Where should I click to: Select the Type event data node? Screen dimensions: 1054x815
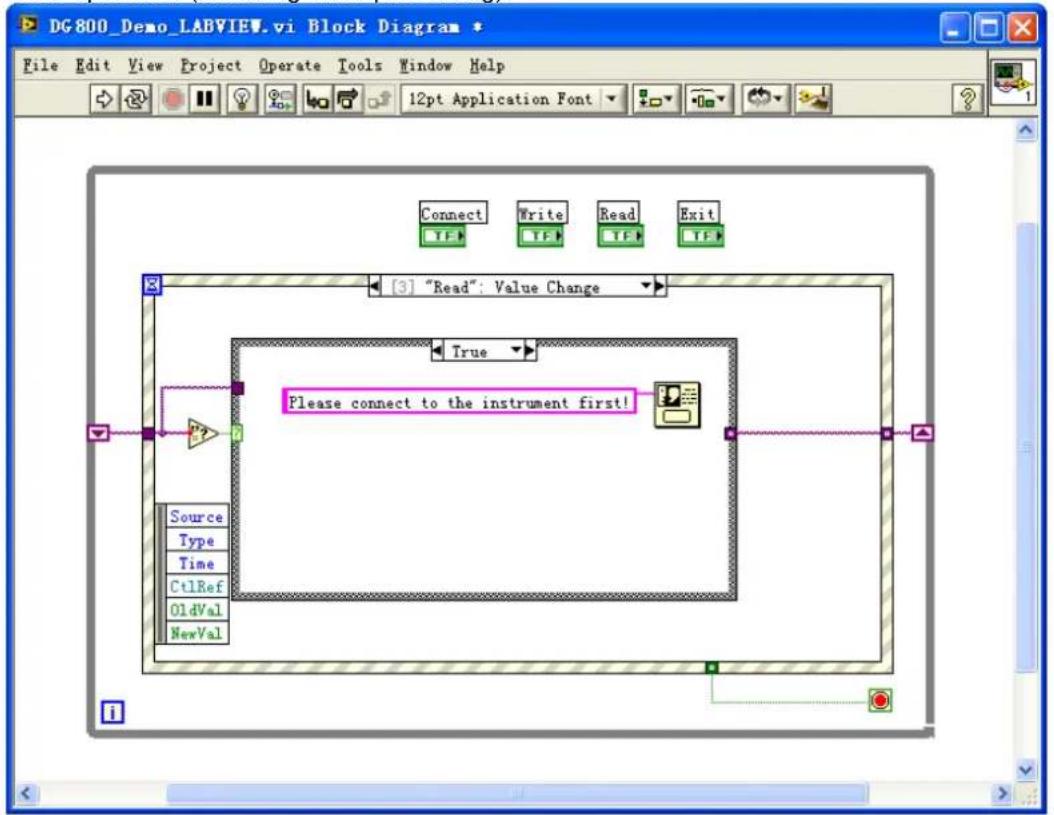[x=196, y=540]
